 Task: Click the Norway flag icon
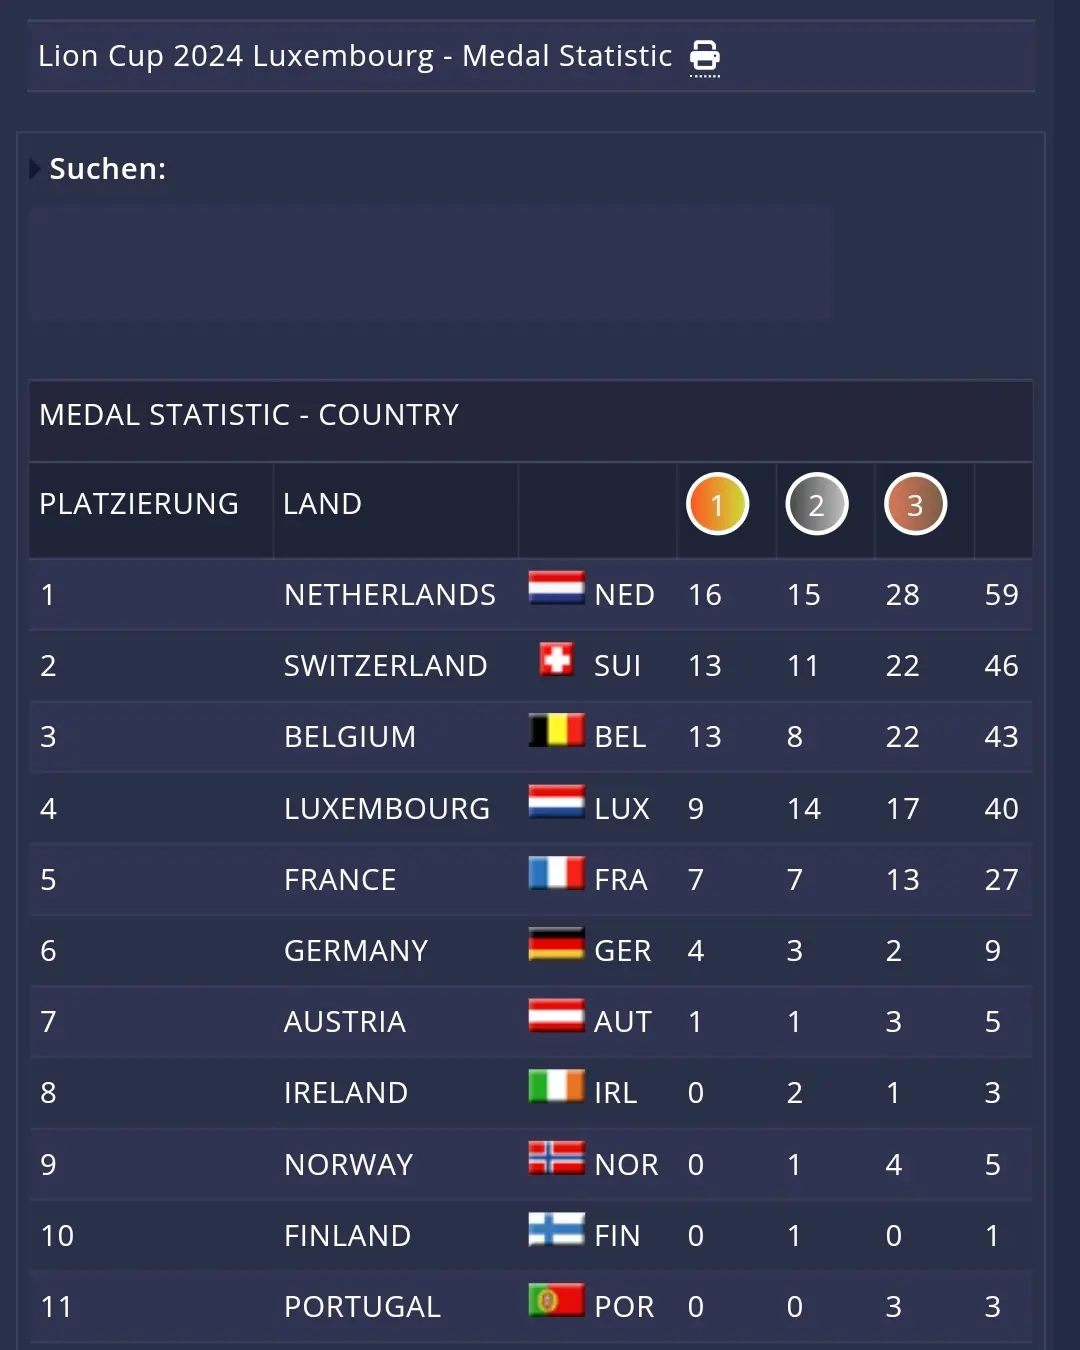556,1158
